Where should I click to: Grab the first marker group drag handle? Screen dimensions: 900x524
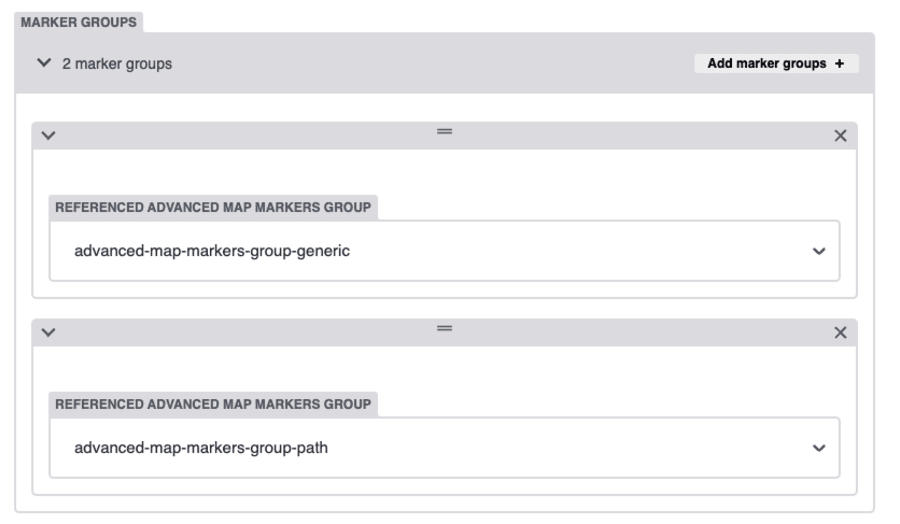point(444,131)
